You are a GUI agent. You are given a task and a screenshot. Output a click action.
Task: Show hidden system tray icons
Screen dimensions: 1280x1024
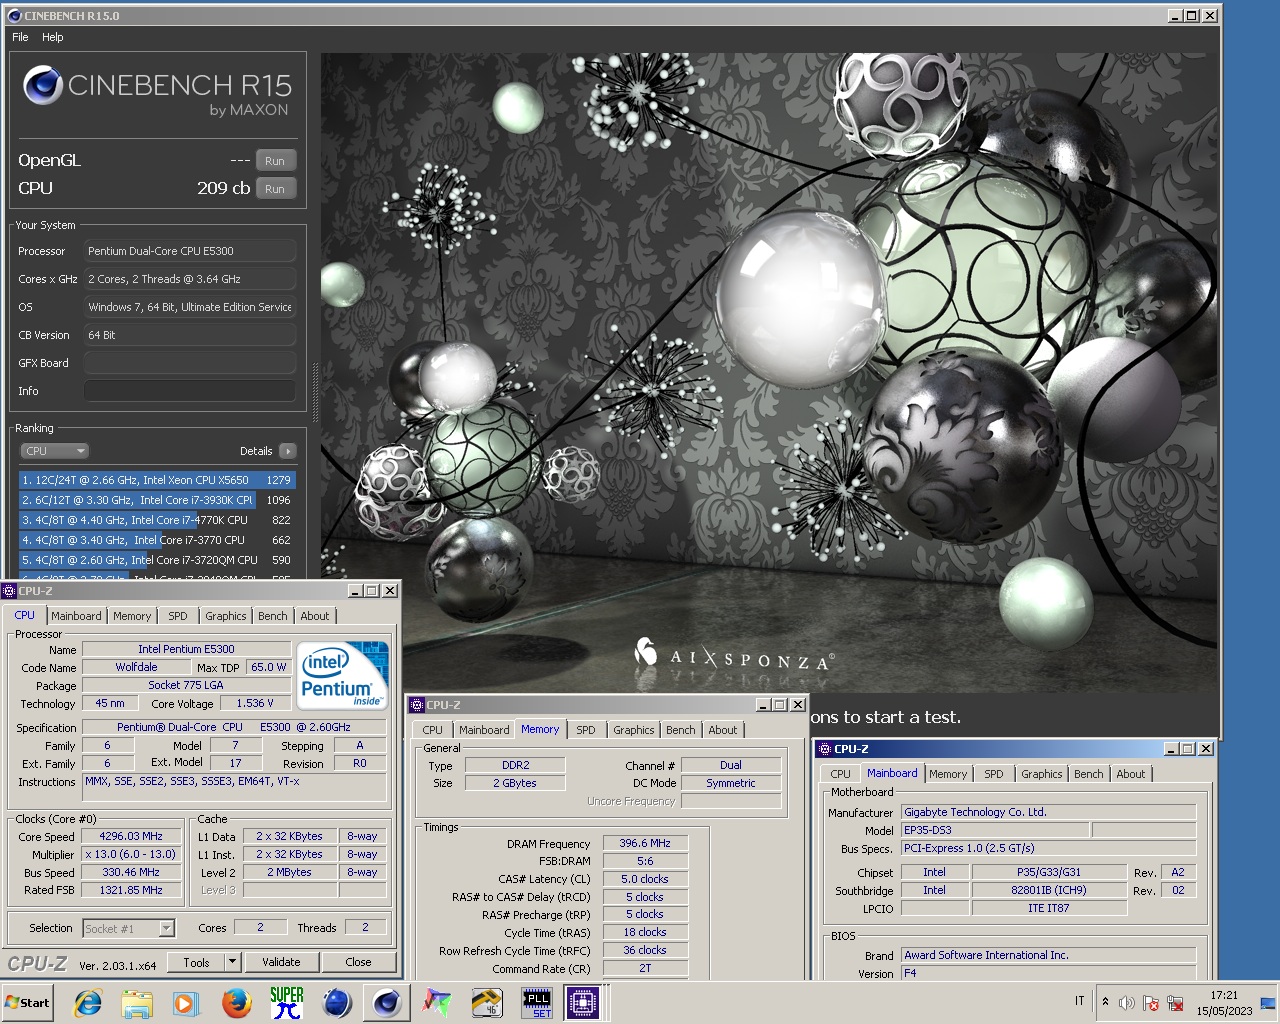coord(1105,1001)
